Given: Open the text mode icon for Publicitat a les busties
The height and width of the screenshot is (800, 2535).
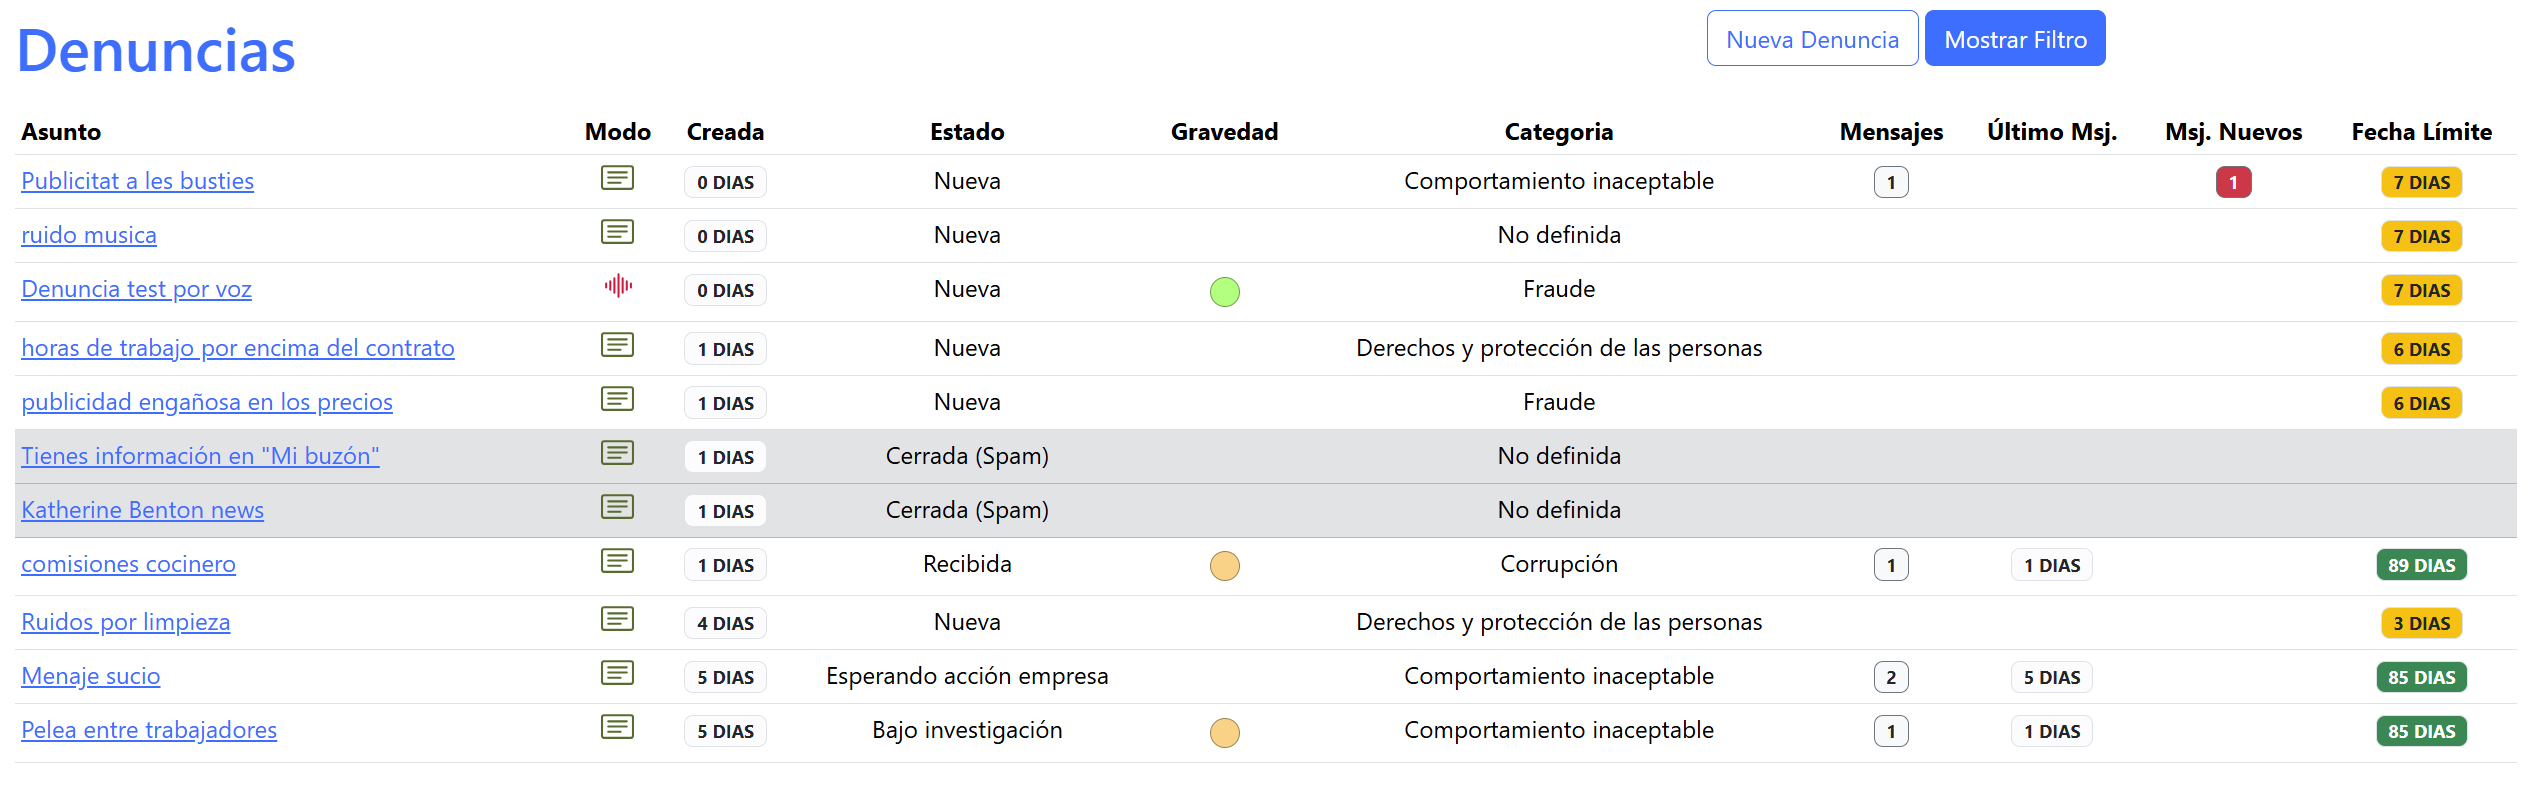Looking at the screenshot, I should point(617,178).
